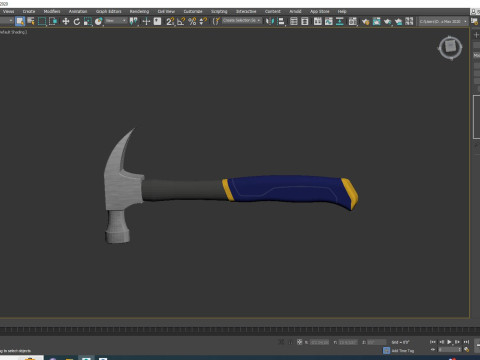This screenshot has height=360, width=480.
Task: Open the project folder path dropdown
Action: (x=443, y=21)
